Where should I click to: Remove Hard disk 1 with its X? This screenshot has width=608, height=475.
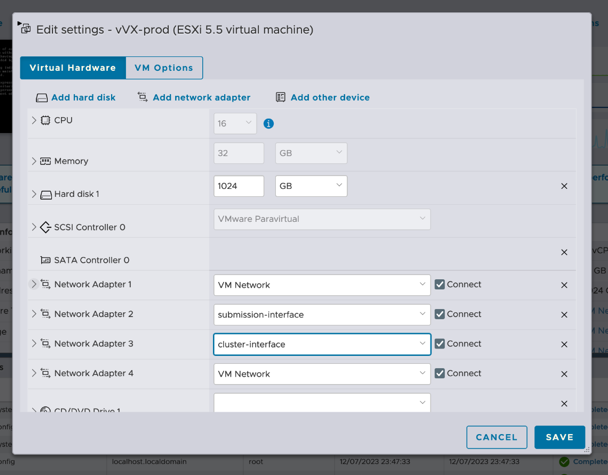click(564, 186)
